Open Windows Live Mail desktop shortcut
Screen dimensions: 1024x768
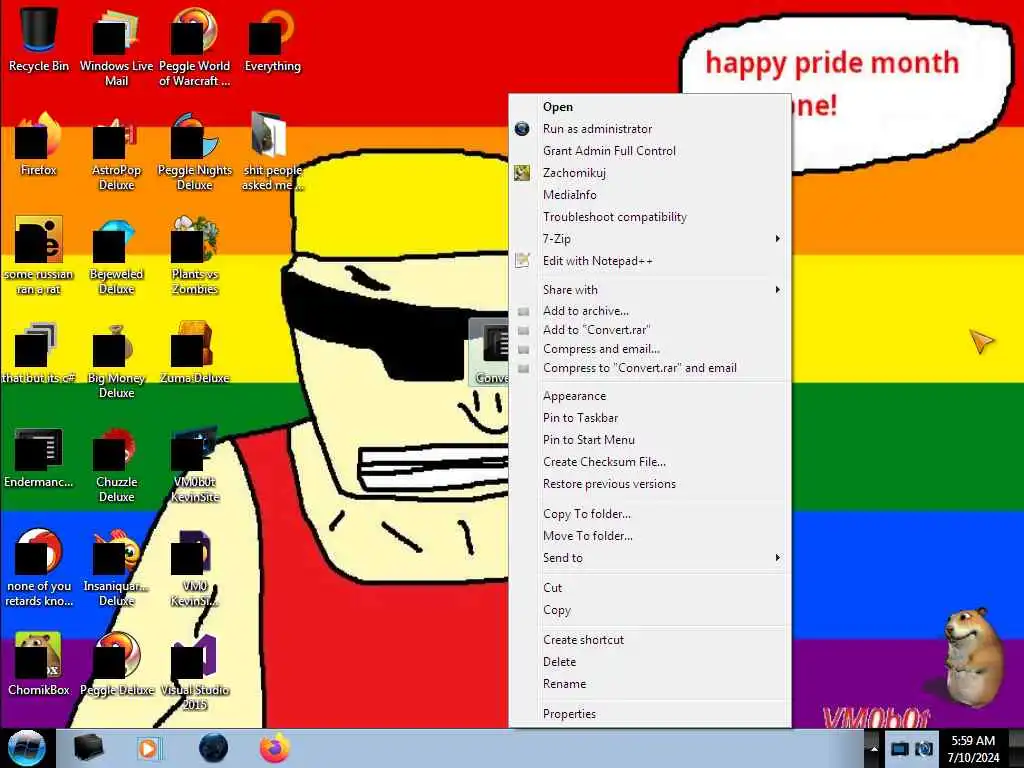click(x=116, y=47)
